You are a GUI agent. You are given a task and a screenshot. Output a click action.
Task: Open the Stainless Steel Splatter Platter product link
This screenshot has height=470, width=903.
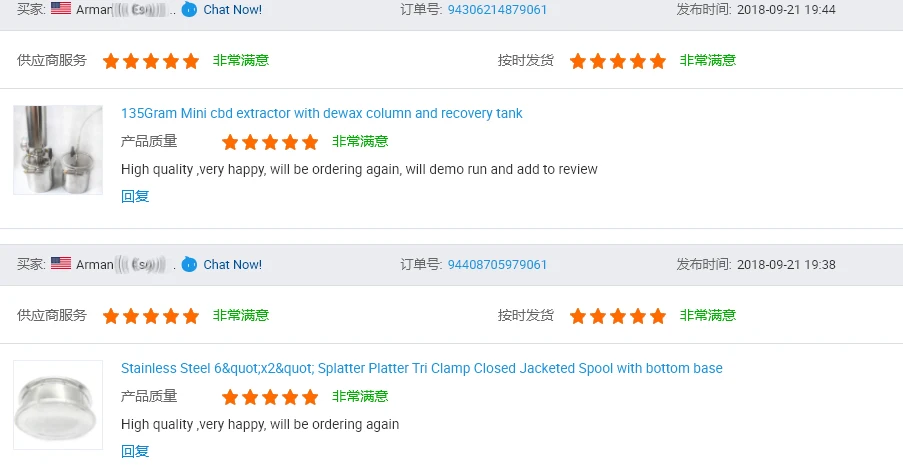click(421, 368)
